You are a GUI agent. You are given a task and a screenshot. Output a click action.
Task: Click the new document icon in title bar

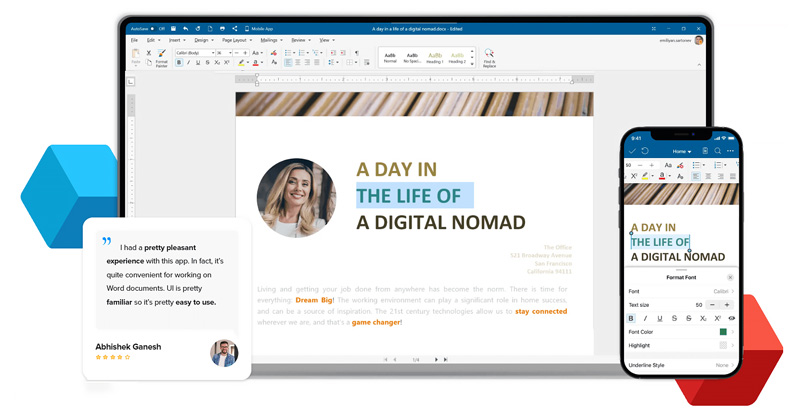[210, 29]
